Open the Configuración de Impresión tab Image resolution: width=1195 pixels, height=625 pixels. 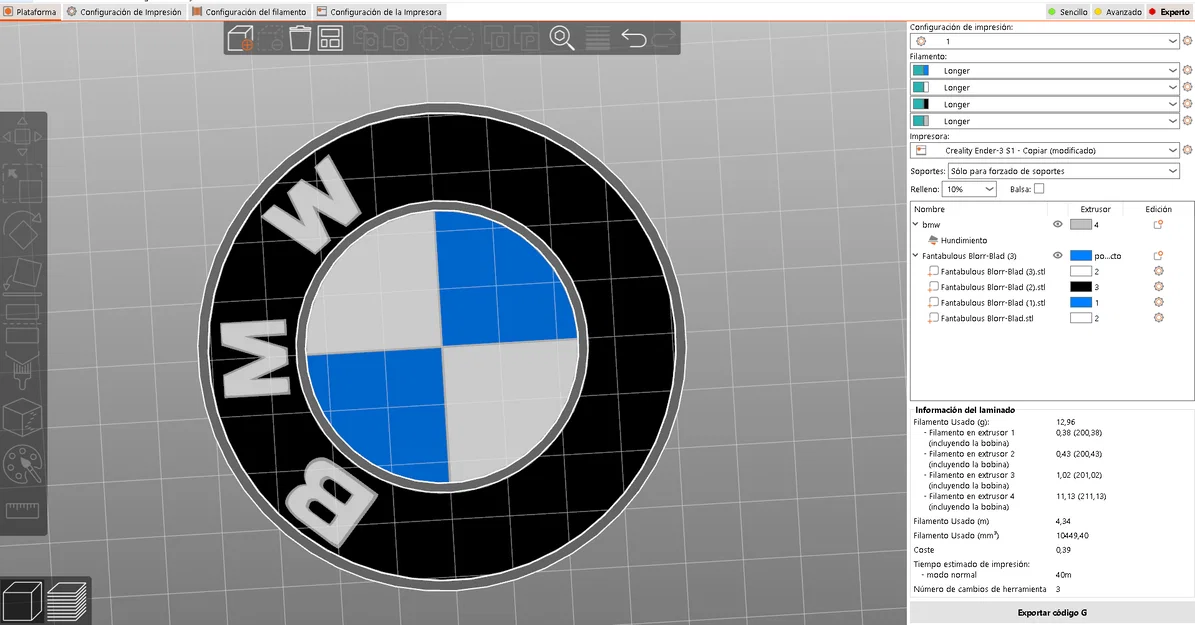click(x=124, y=11)
